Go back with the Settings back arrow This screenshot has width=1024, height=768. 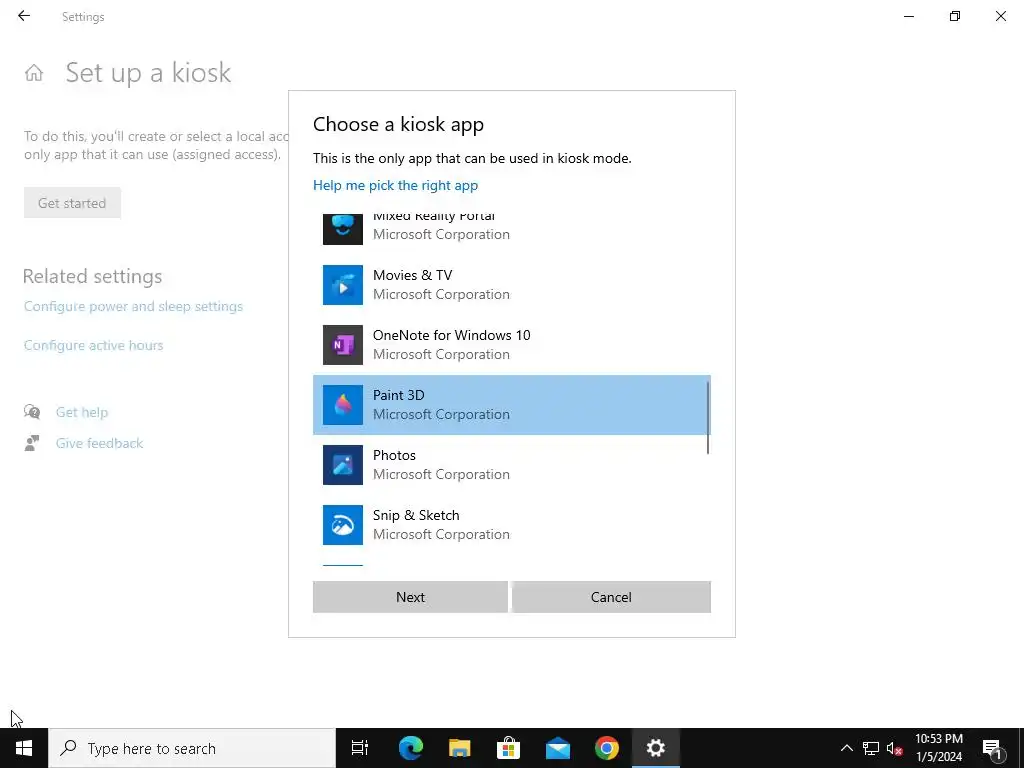[x=24, y=16]
